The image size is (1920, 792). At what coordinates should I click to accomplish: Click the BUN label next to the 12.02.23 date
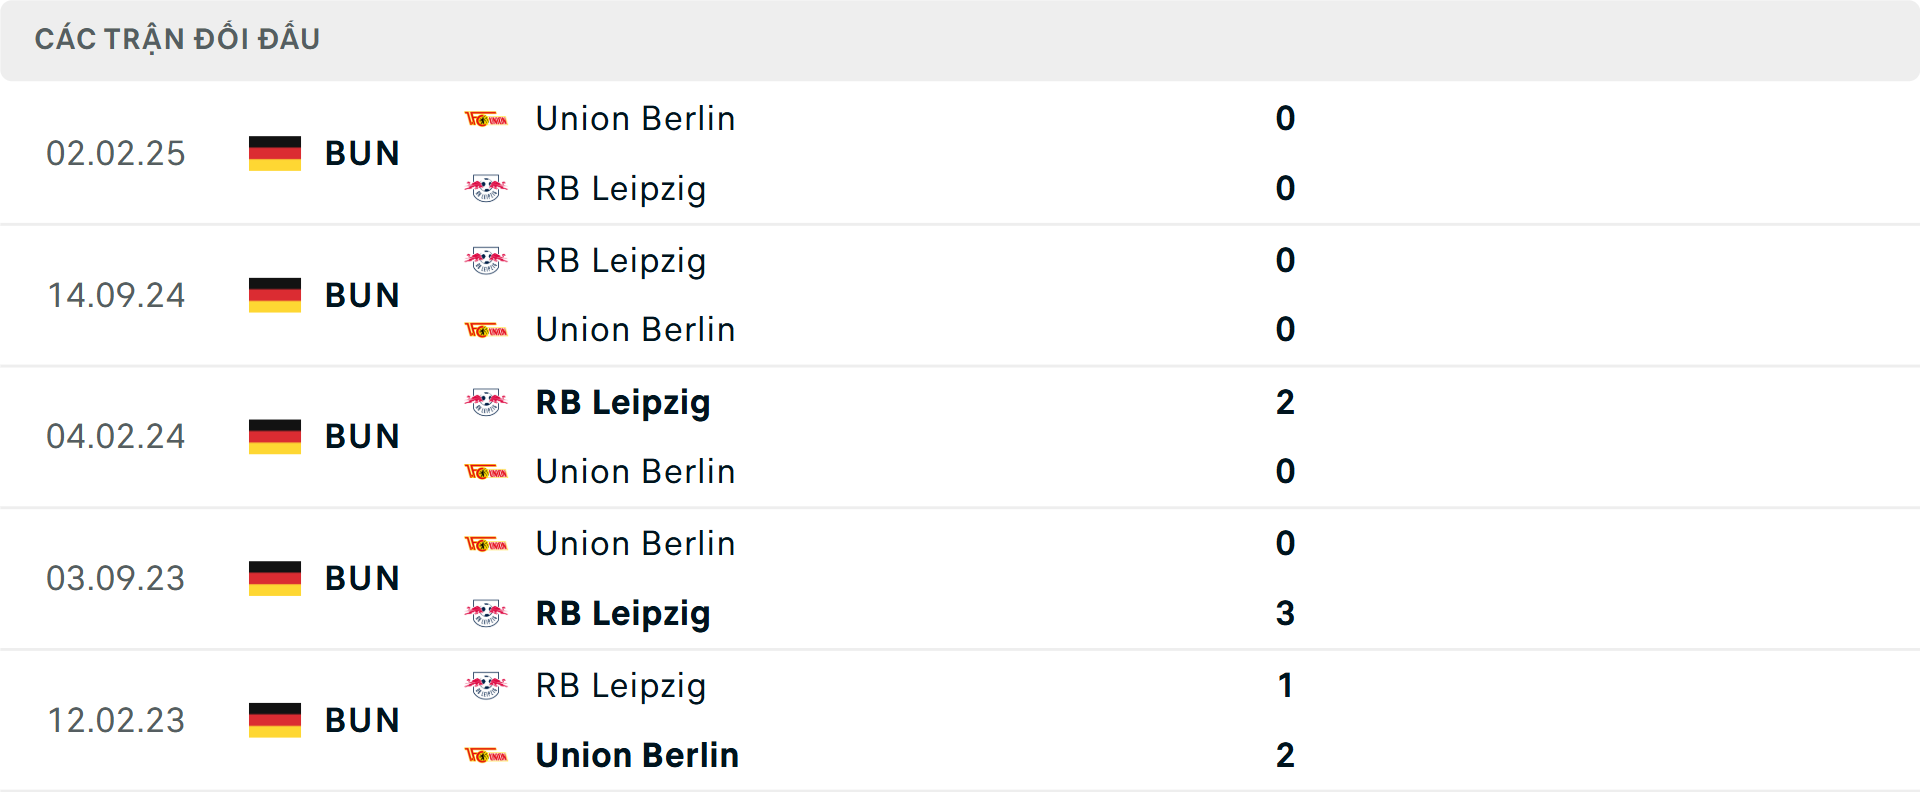pos(362,719)
